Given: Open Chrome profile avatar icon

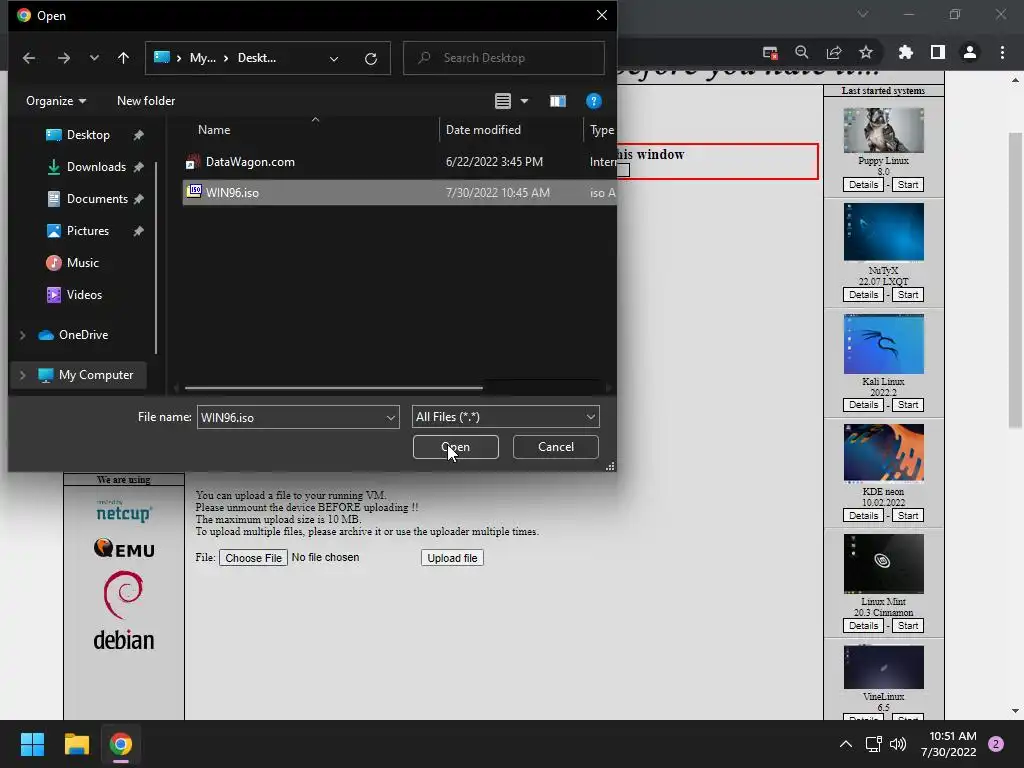Looking at the screenshot, I should click(970, 53).
